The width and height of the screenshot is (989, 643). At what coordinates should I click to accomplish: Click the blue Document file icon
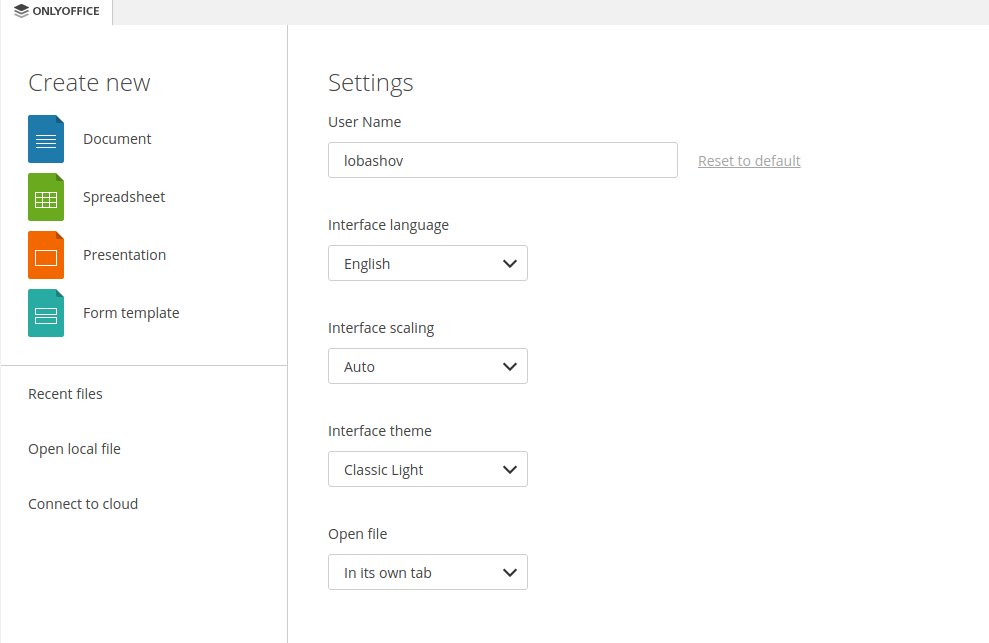[x=46, y=139]
